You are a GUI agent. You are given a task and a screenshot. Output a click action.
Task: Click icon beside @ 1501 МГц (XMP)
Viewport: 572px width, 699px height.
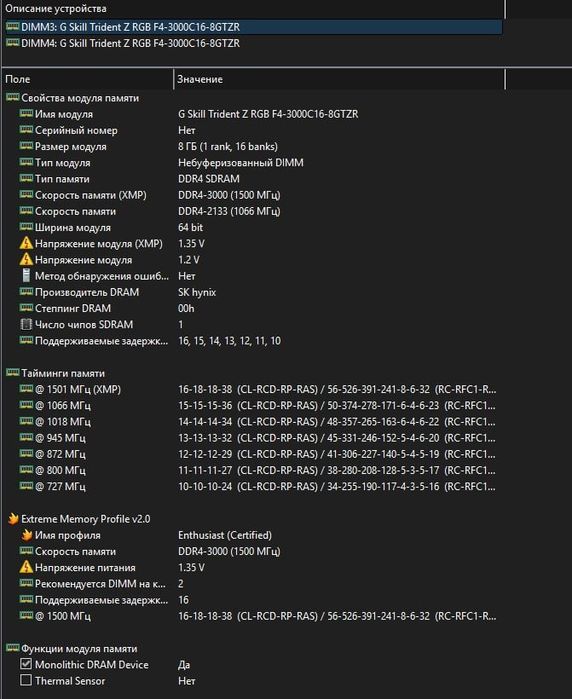coord(26,389)
